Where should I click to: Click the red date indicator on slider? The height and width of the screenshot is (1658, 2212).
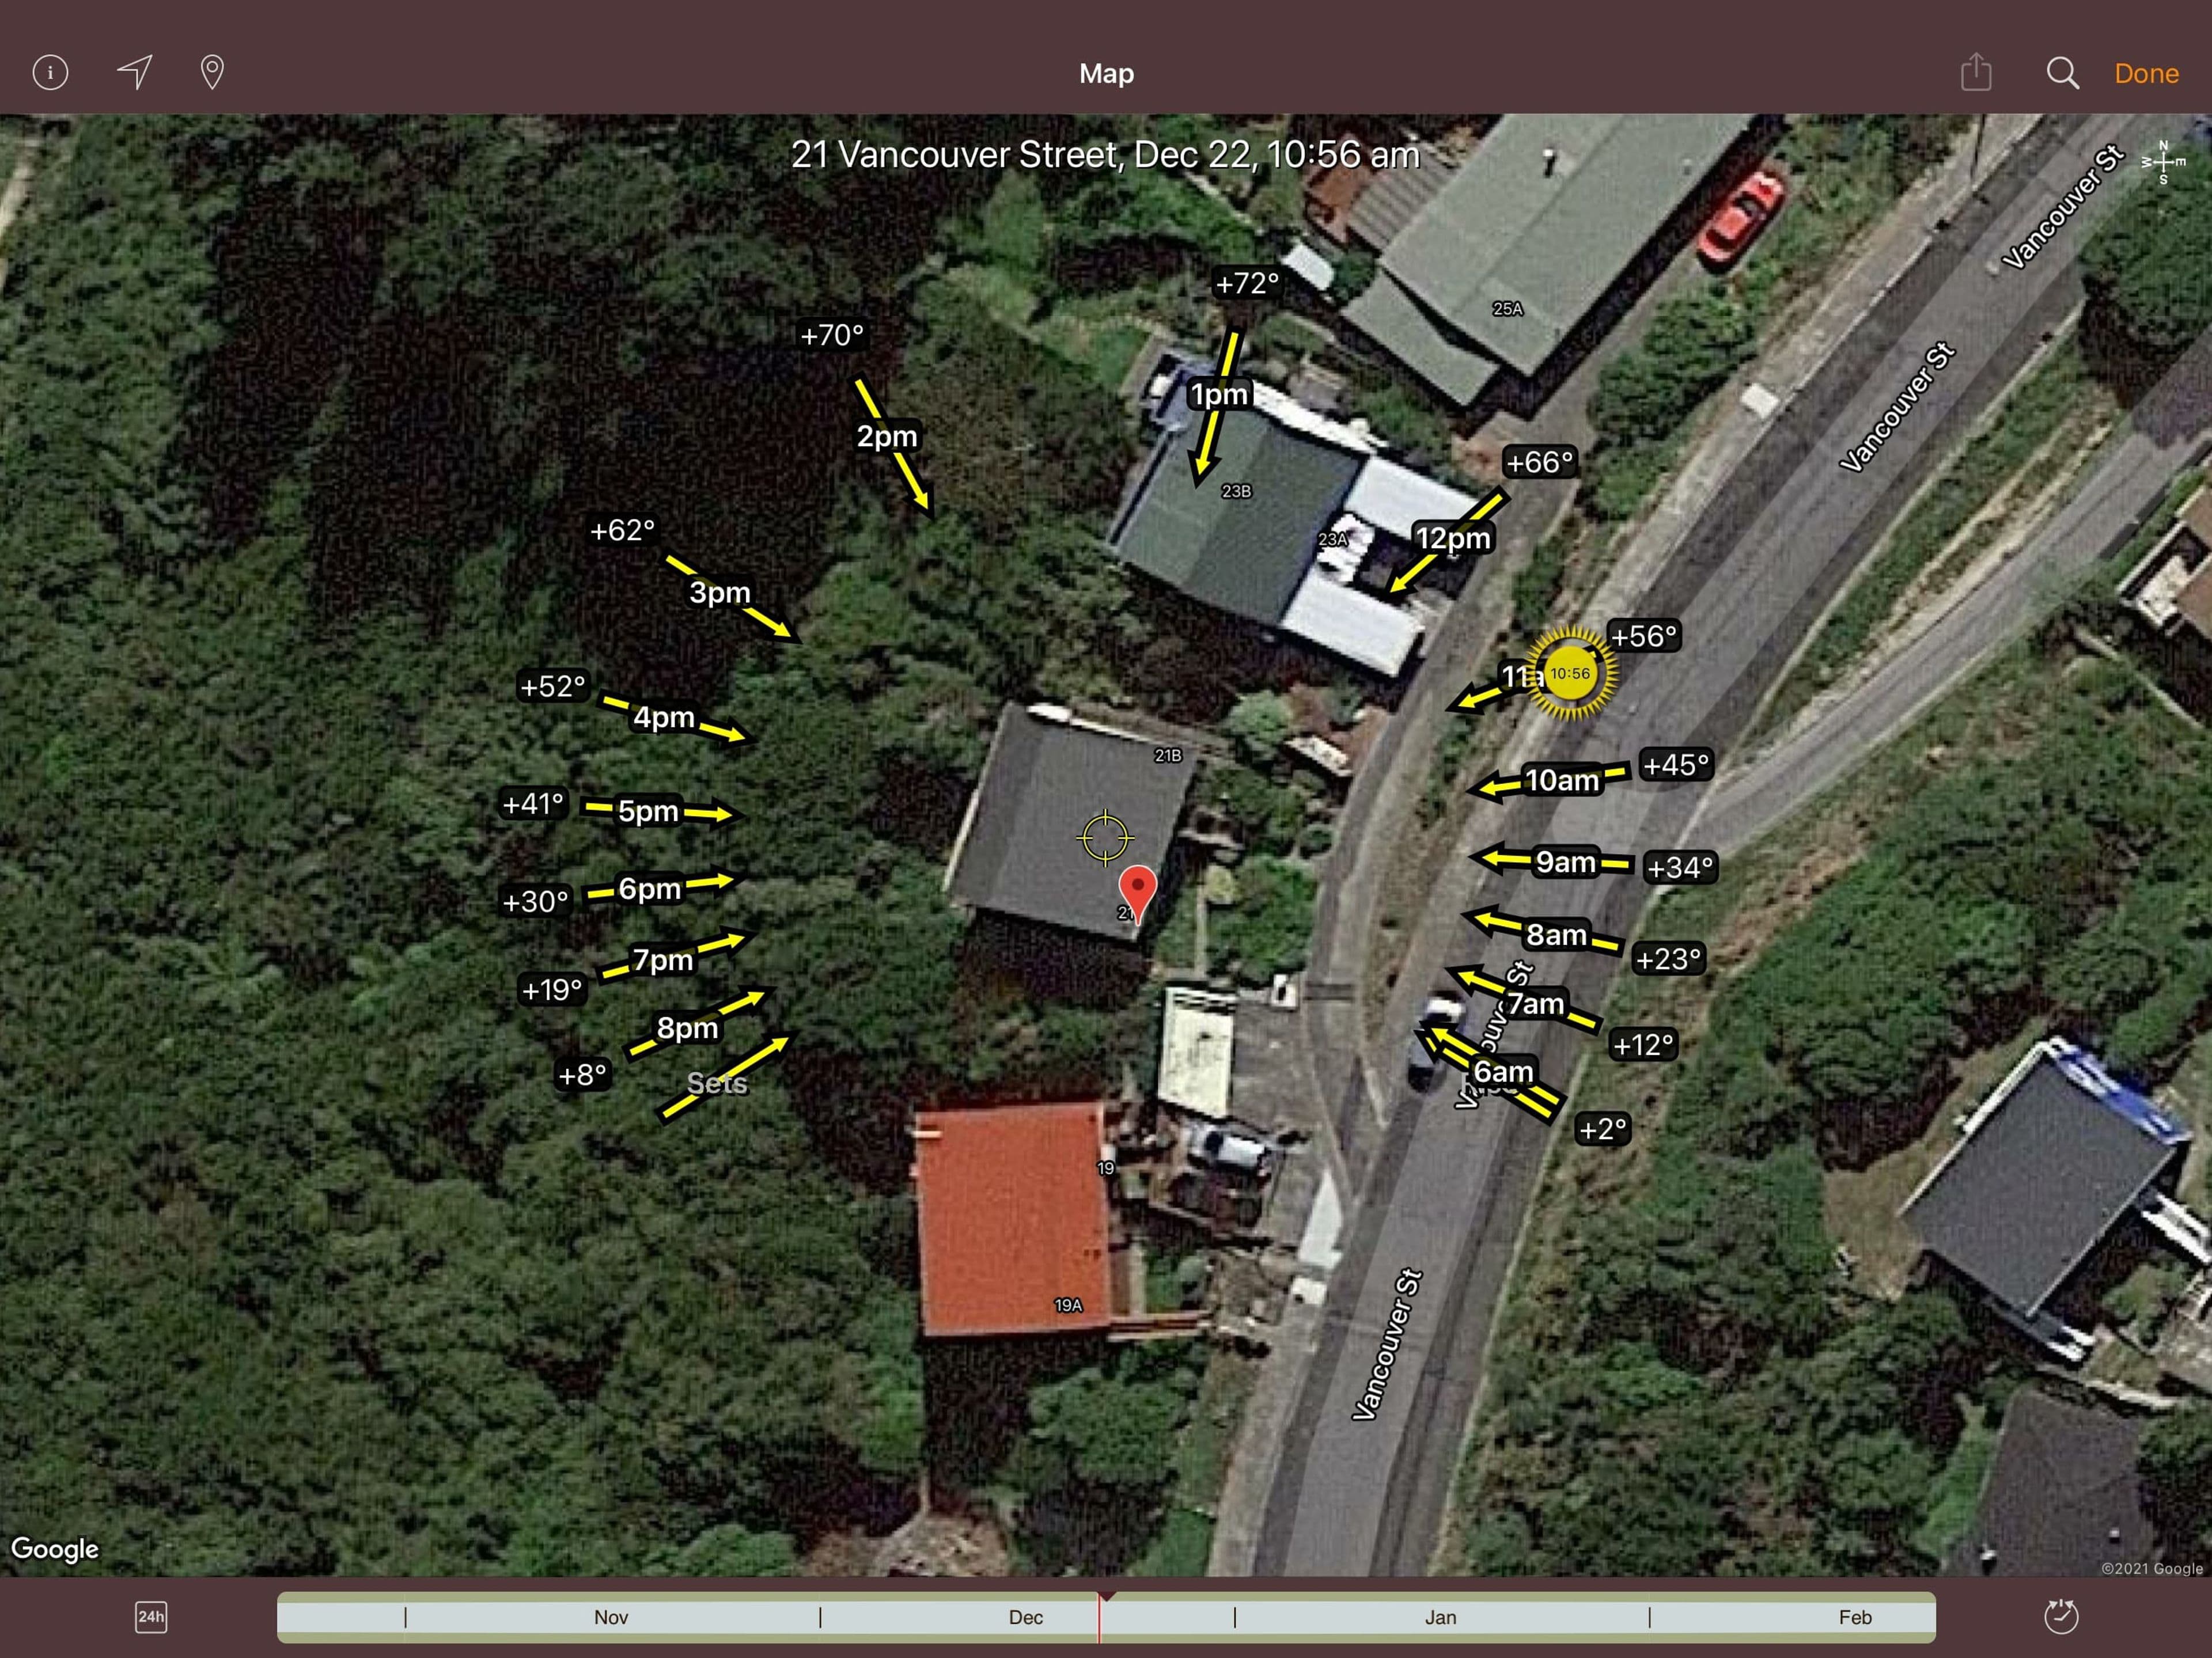pyautogui.click(x=1100, y=1617)
